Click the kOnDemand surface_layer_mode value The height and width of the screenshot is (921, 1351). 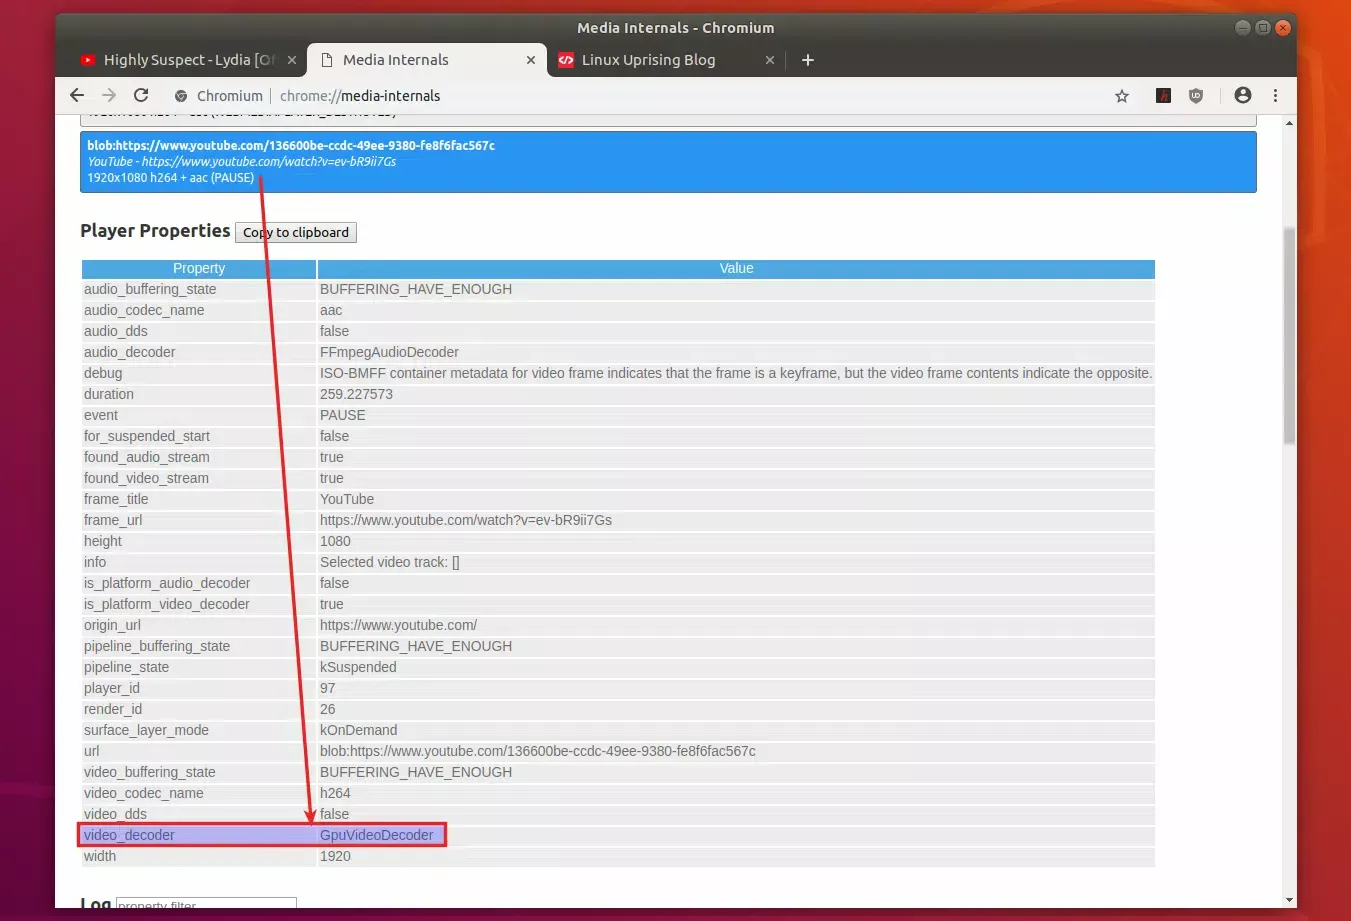click(x=358, y=730)
